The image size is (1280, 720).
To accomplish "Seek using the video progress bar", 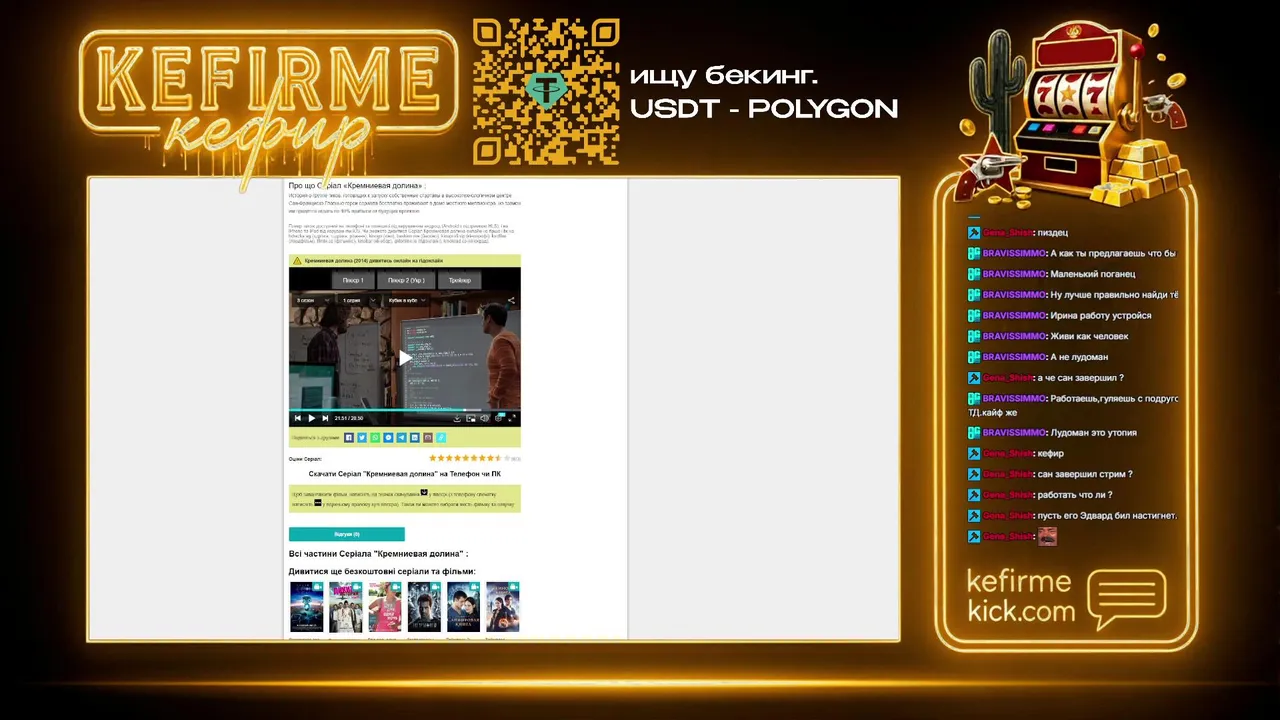I will [404, 410].
